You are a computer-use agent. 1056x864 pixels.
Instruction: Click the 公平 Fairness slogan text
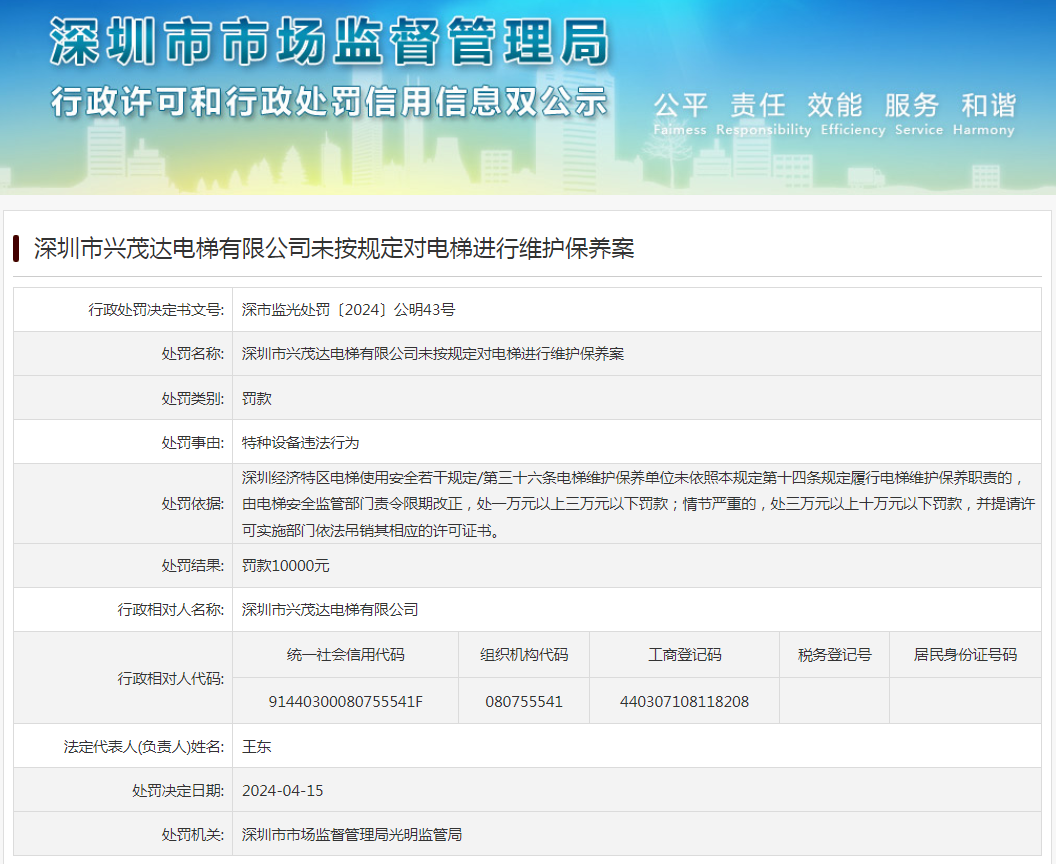pyautogui.click(x=680, y=114)
